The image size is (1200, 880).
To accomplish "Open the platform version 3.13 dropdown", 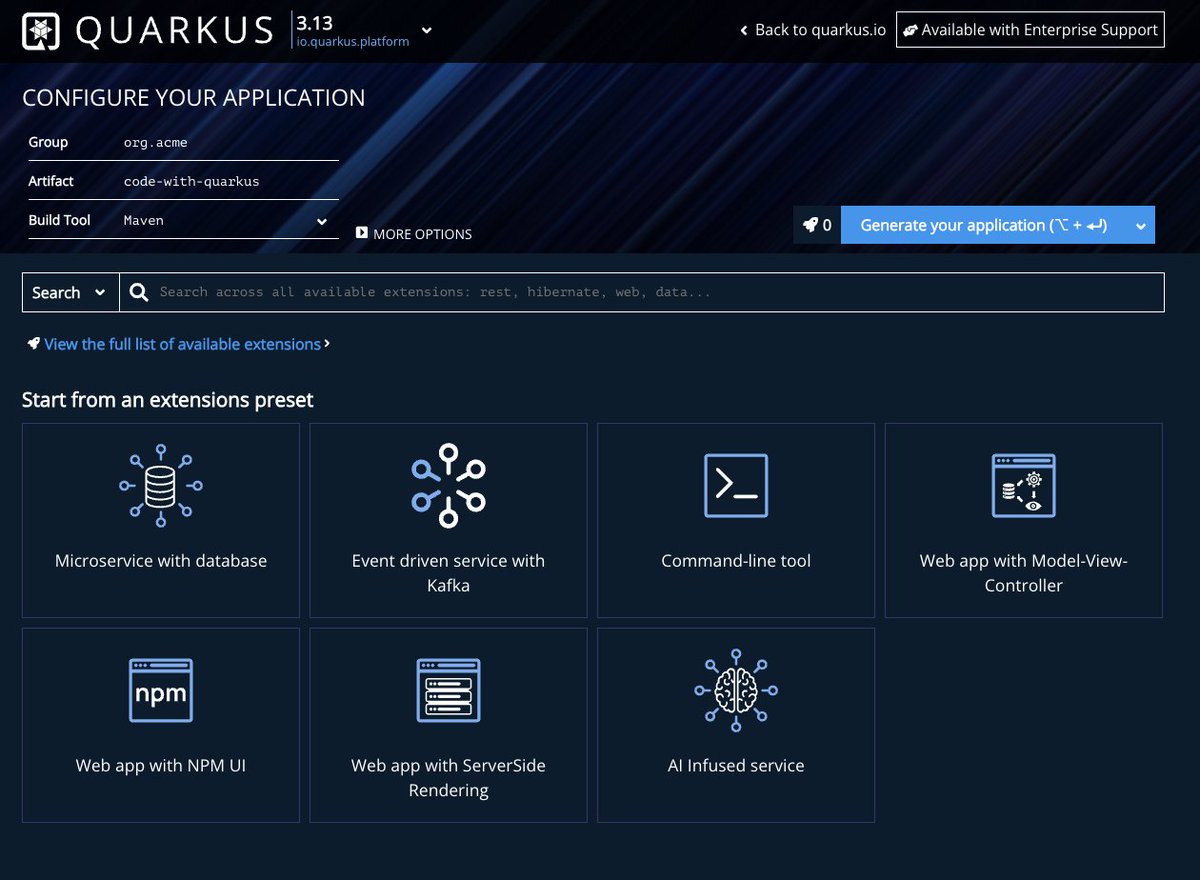I will [427, 30].
